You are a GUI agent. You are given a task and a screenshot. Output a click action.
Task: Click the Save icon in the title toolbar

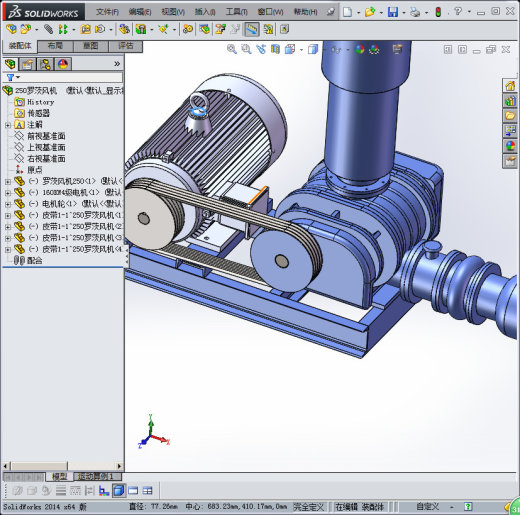393,12
